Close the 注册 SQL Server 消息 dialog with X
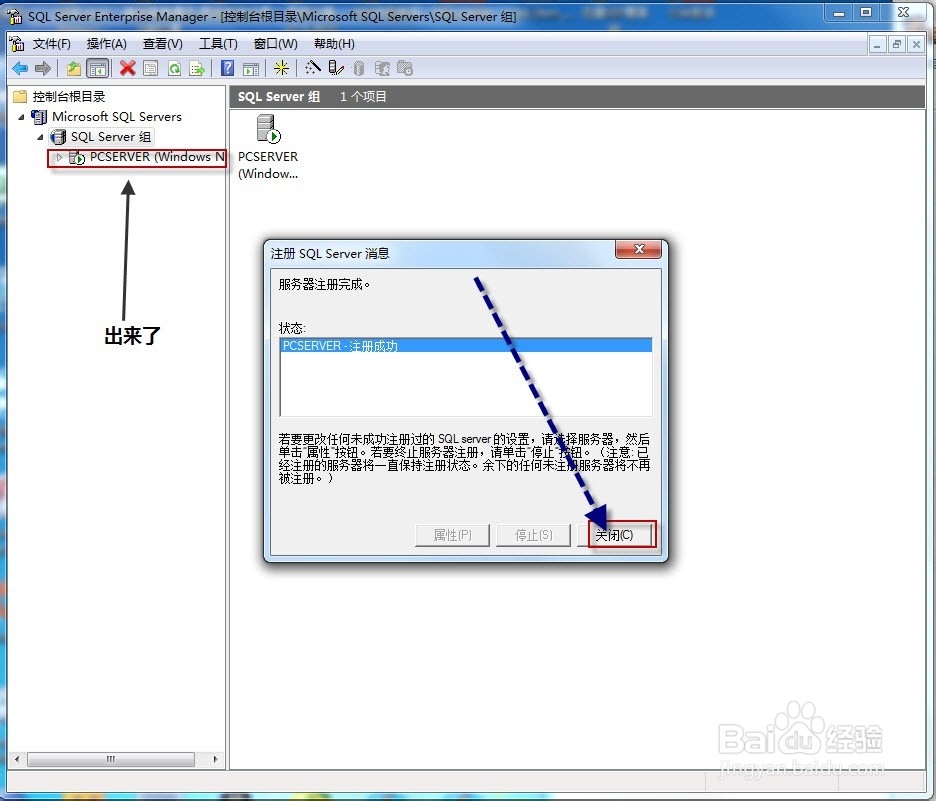 pos(638,249)
